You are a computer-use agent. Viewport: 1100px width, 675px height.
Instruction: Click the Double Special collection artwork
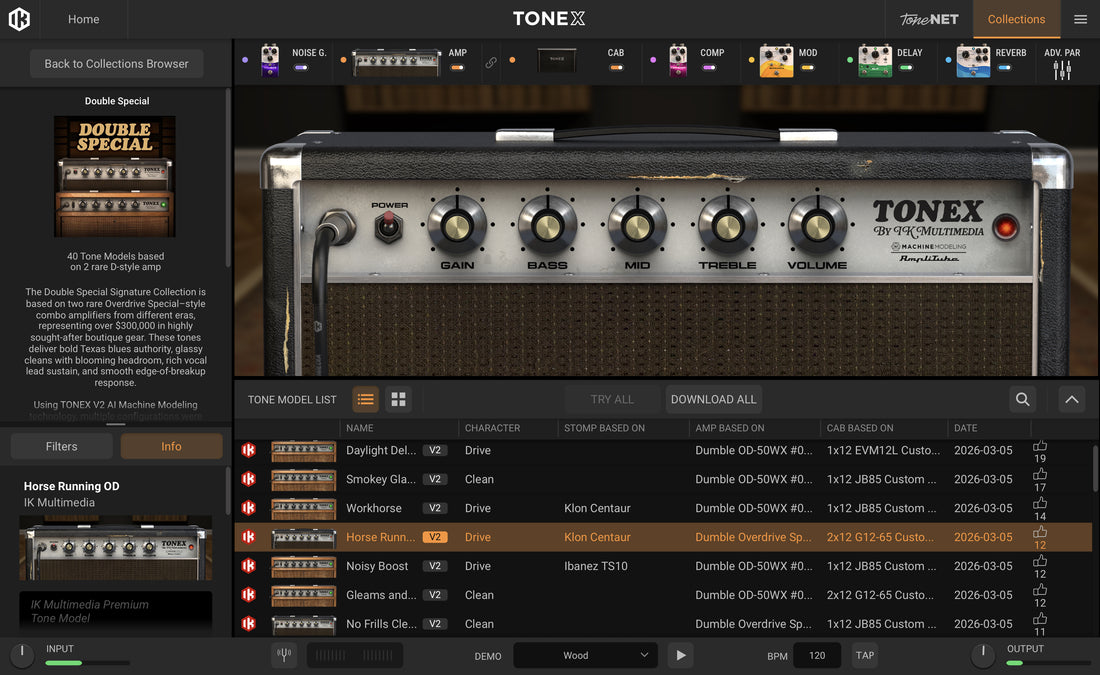115,176
